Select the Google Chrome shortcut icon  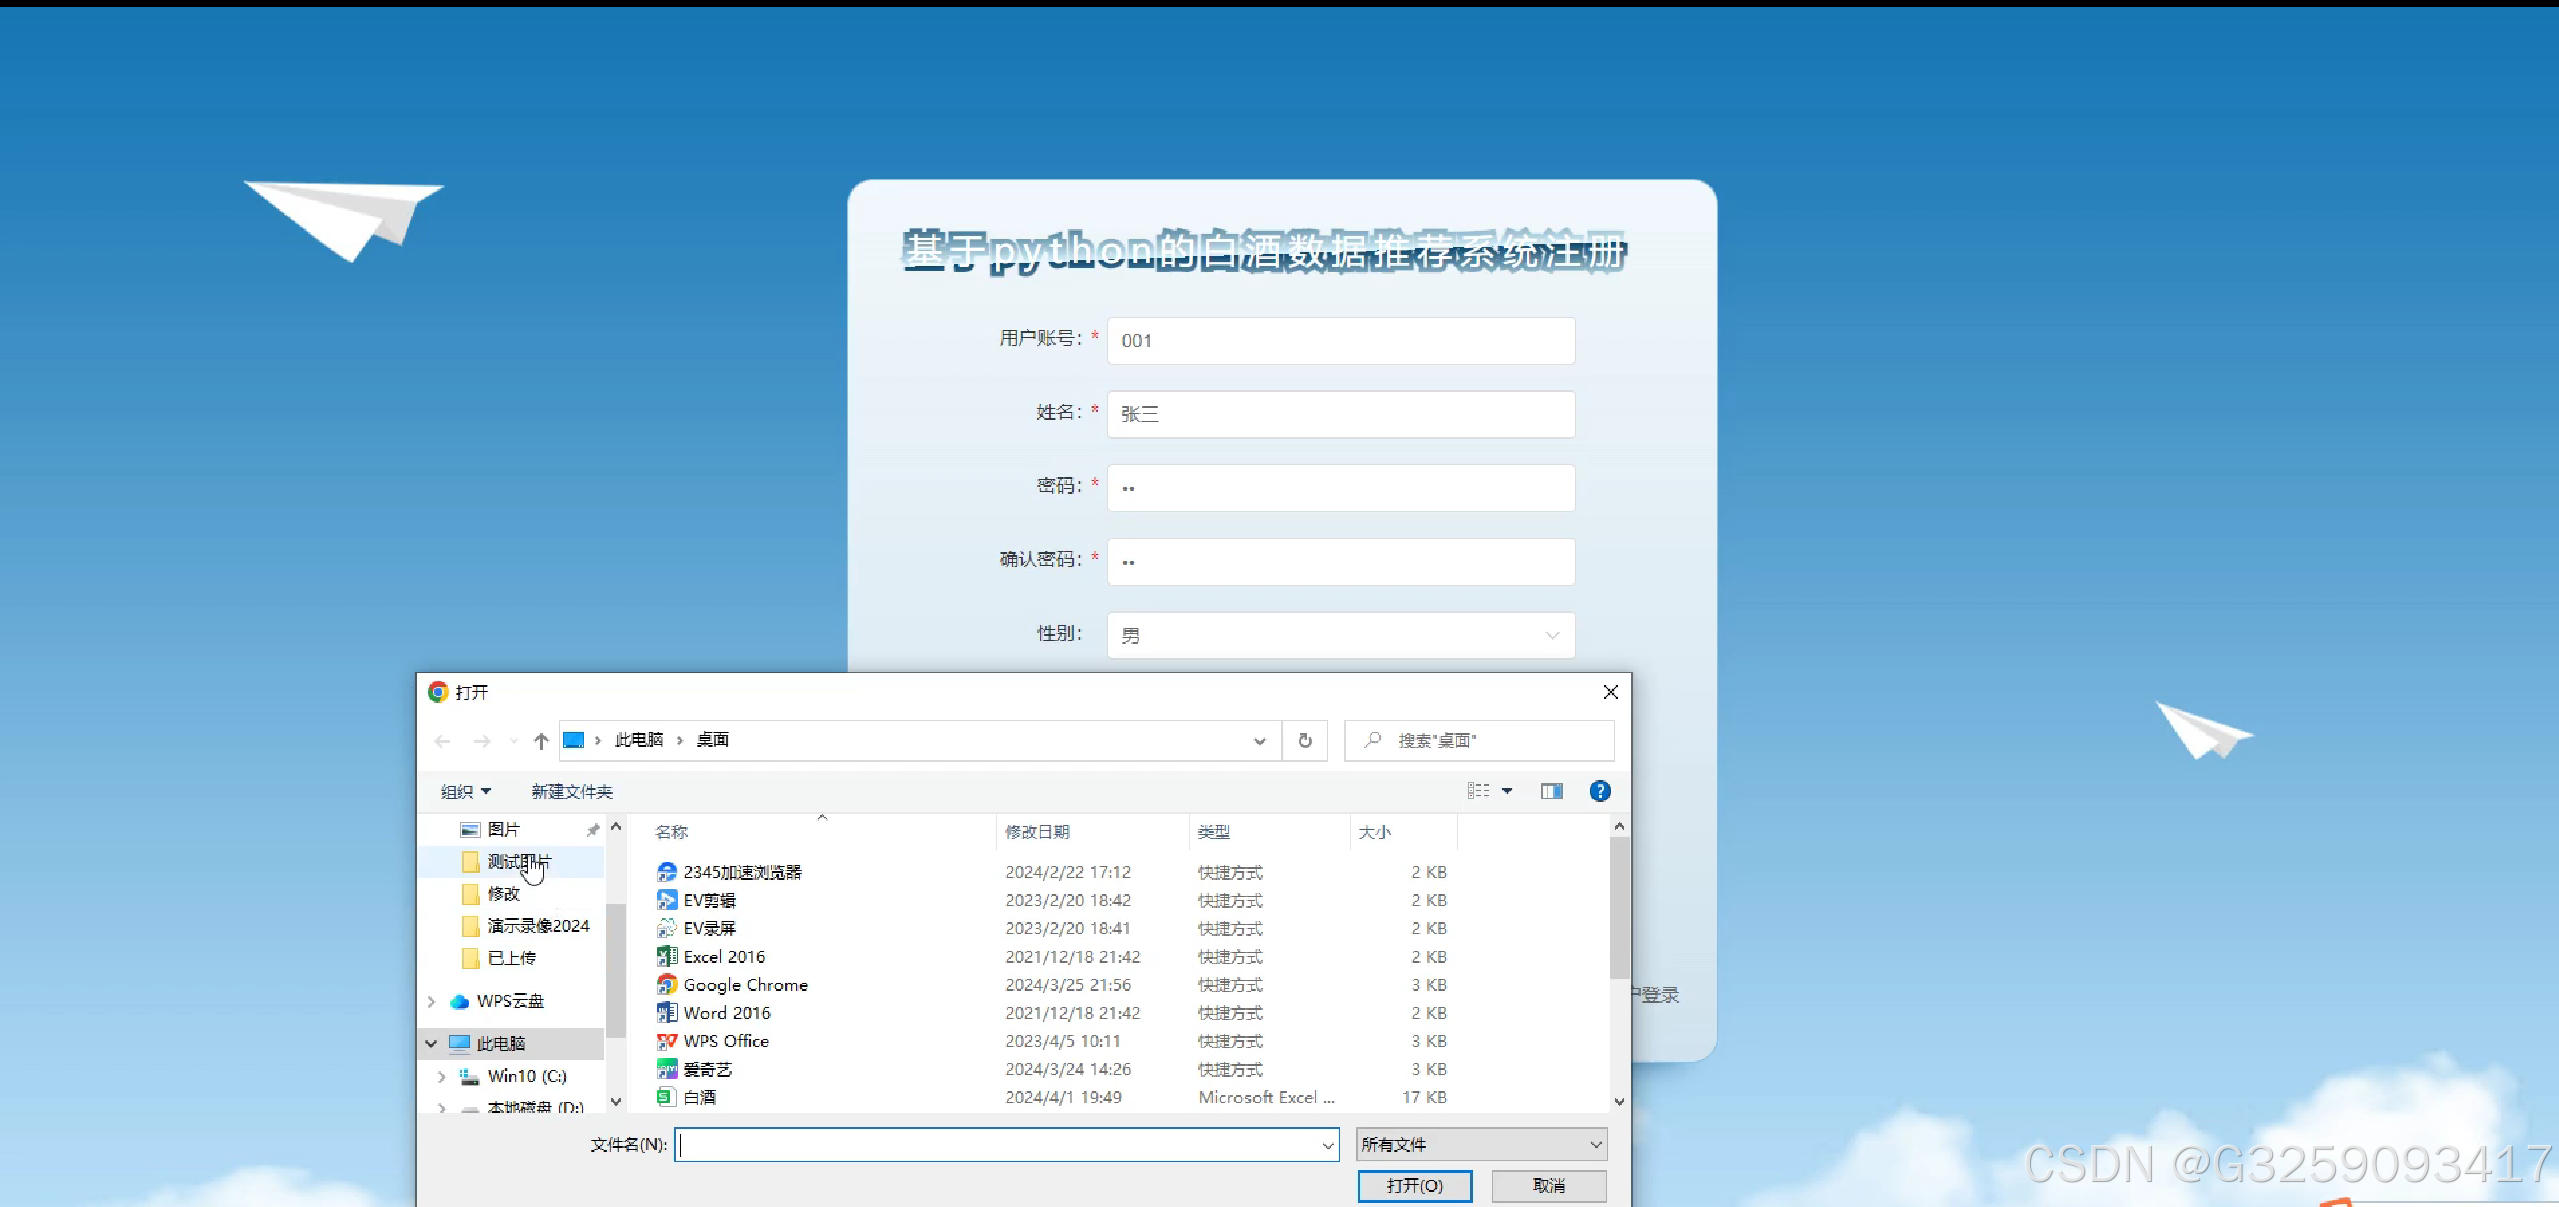click(x=667, y=985)
